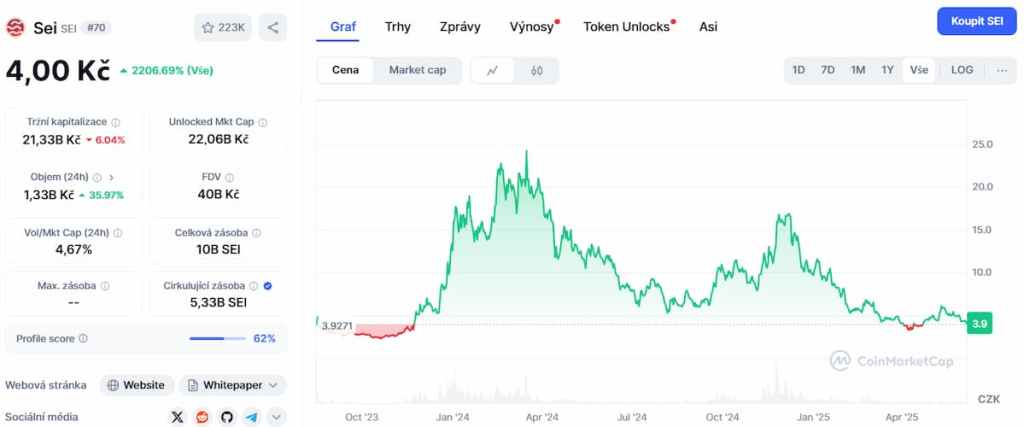Switch to candlestick chart view
Screen dimensions: 1024x427
pos(537,70)
